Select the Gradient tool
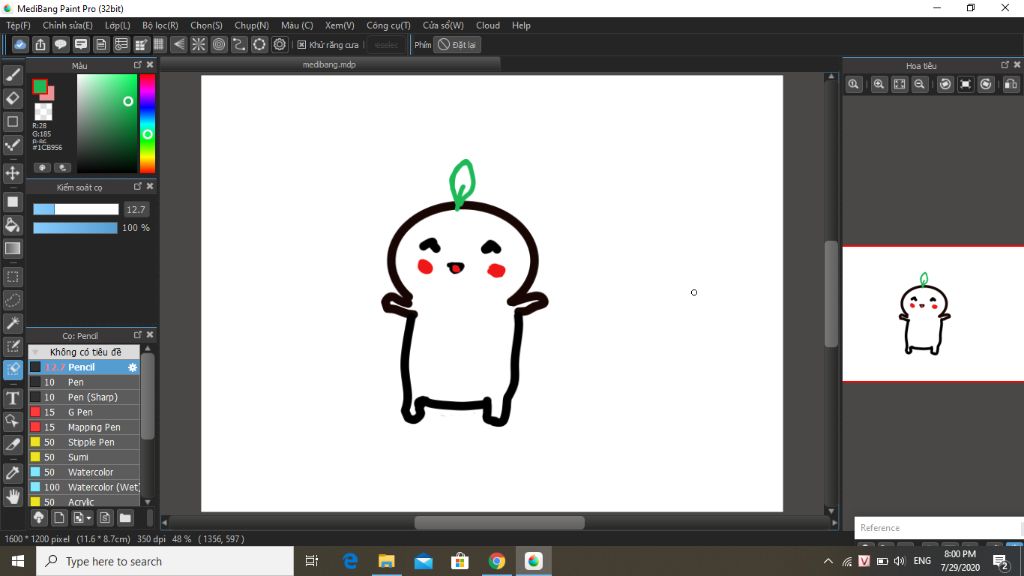Image resolution: width=1024 pixels, height=576 pixels. 12,248
